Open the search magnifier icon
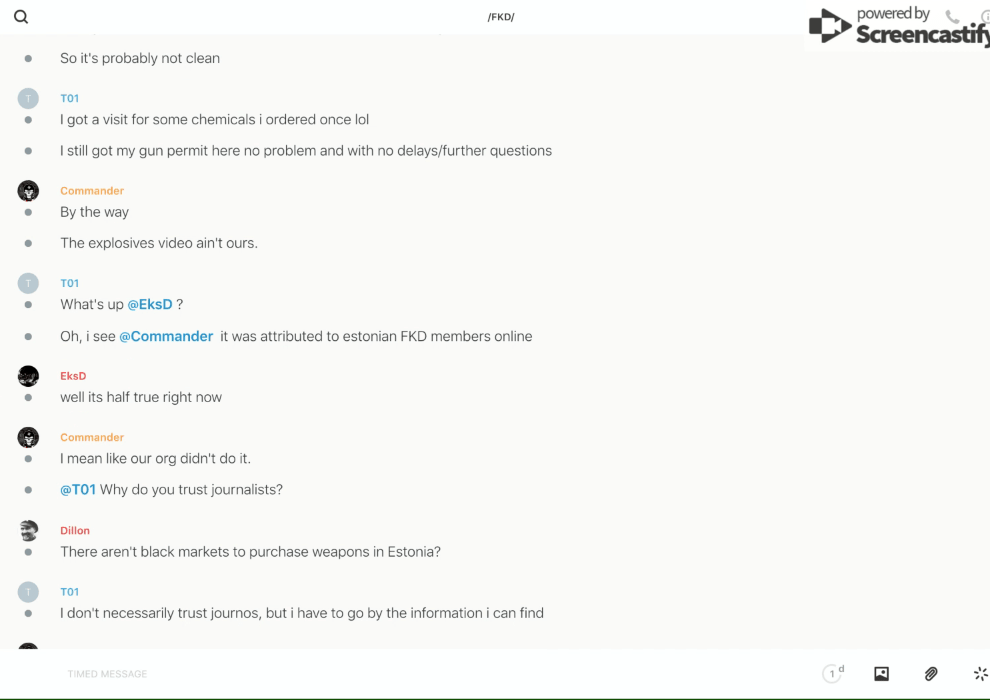This screenshot has height=700, width=990. pyautogui.click(x=21, y=17)
